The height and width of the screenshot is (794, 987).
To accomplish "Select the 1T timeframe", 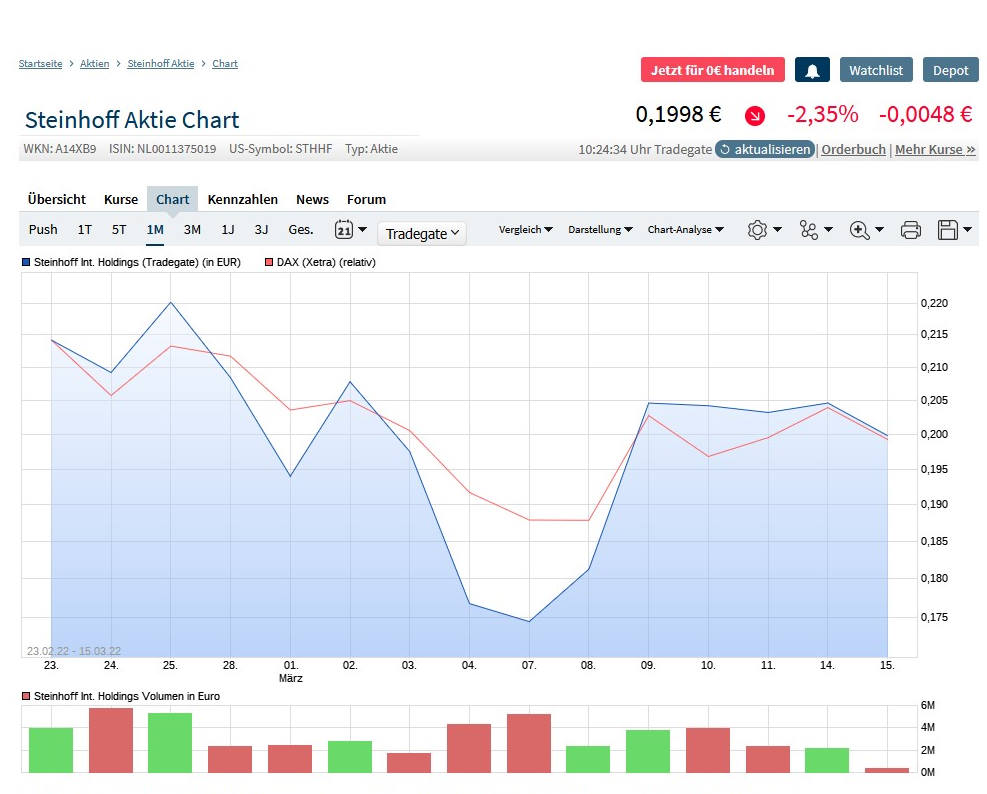I will pyautogui.click(x=84, y=229).
